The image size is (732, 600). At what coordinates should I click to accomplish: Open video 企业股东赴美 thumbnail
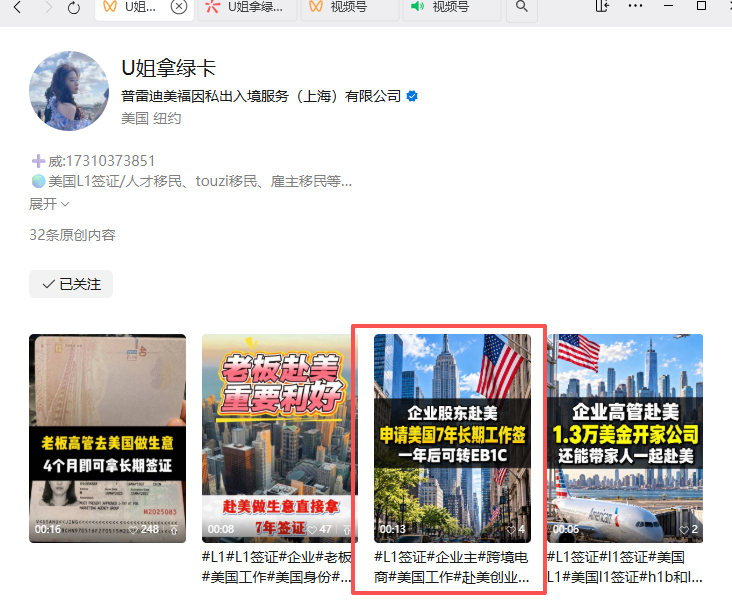(x=452, y=438)
